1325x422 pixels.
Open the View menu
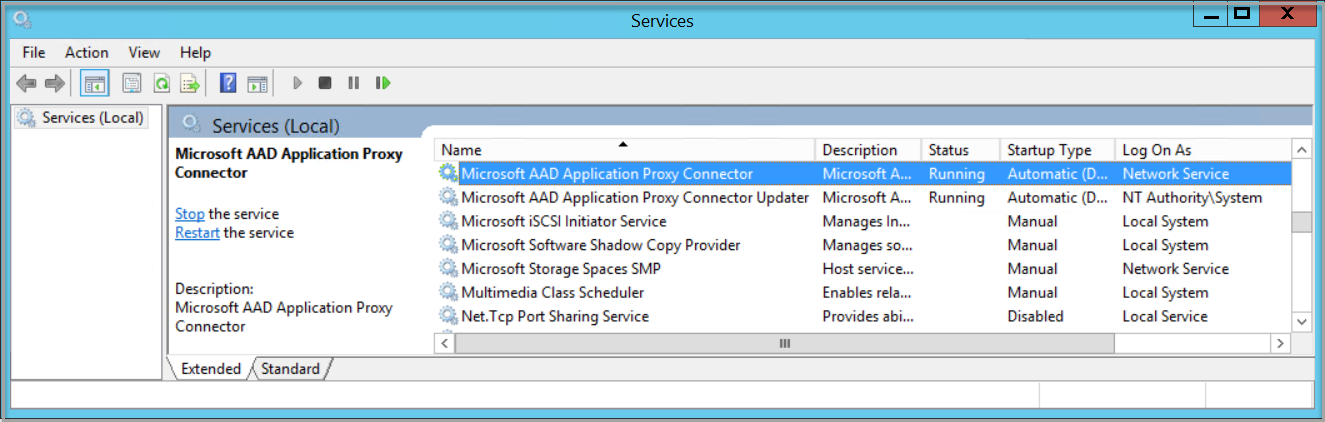click(x=144, y=52)
